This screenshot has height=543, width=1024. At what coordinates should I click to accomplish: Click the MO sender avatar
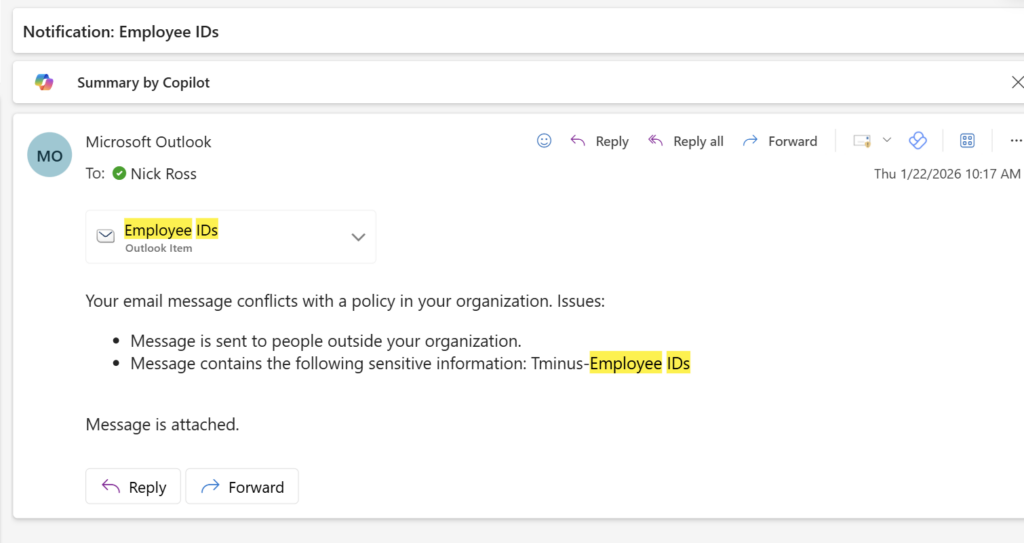pos(50,155)
